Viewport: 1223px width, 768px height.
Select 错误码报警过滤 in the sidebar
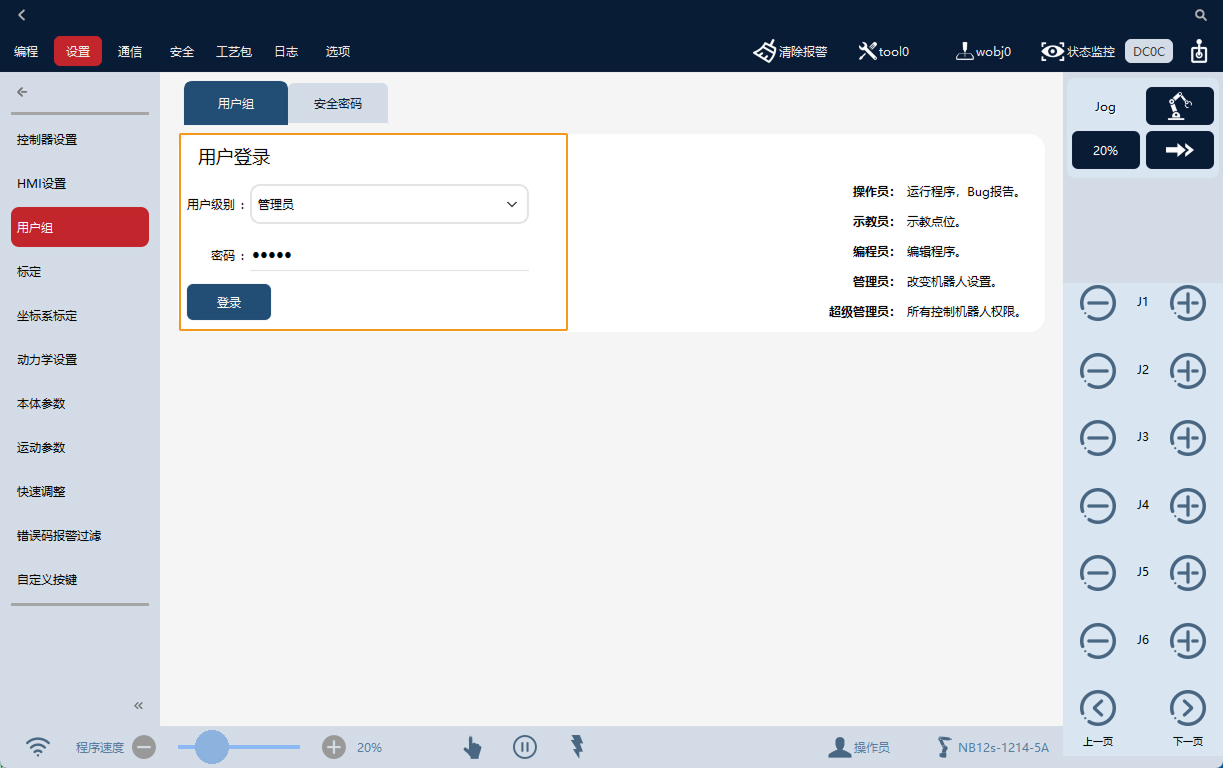[x=80, y=536]
